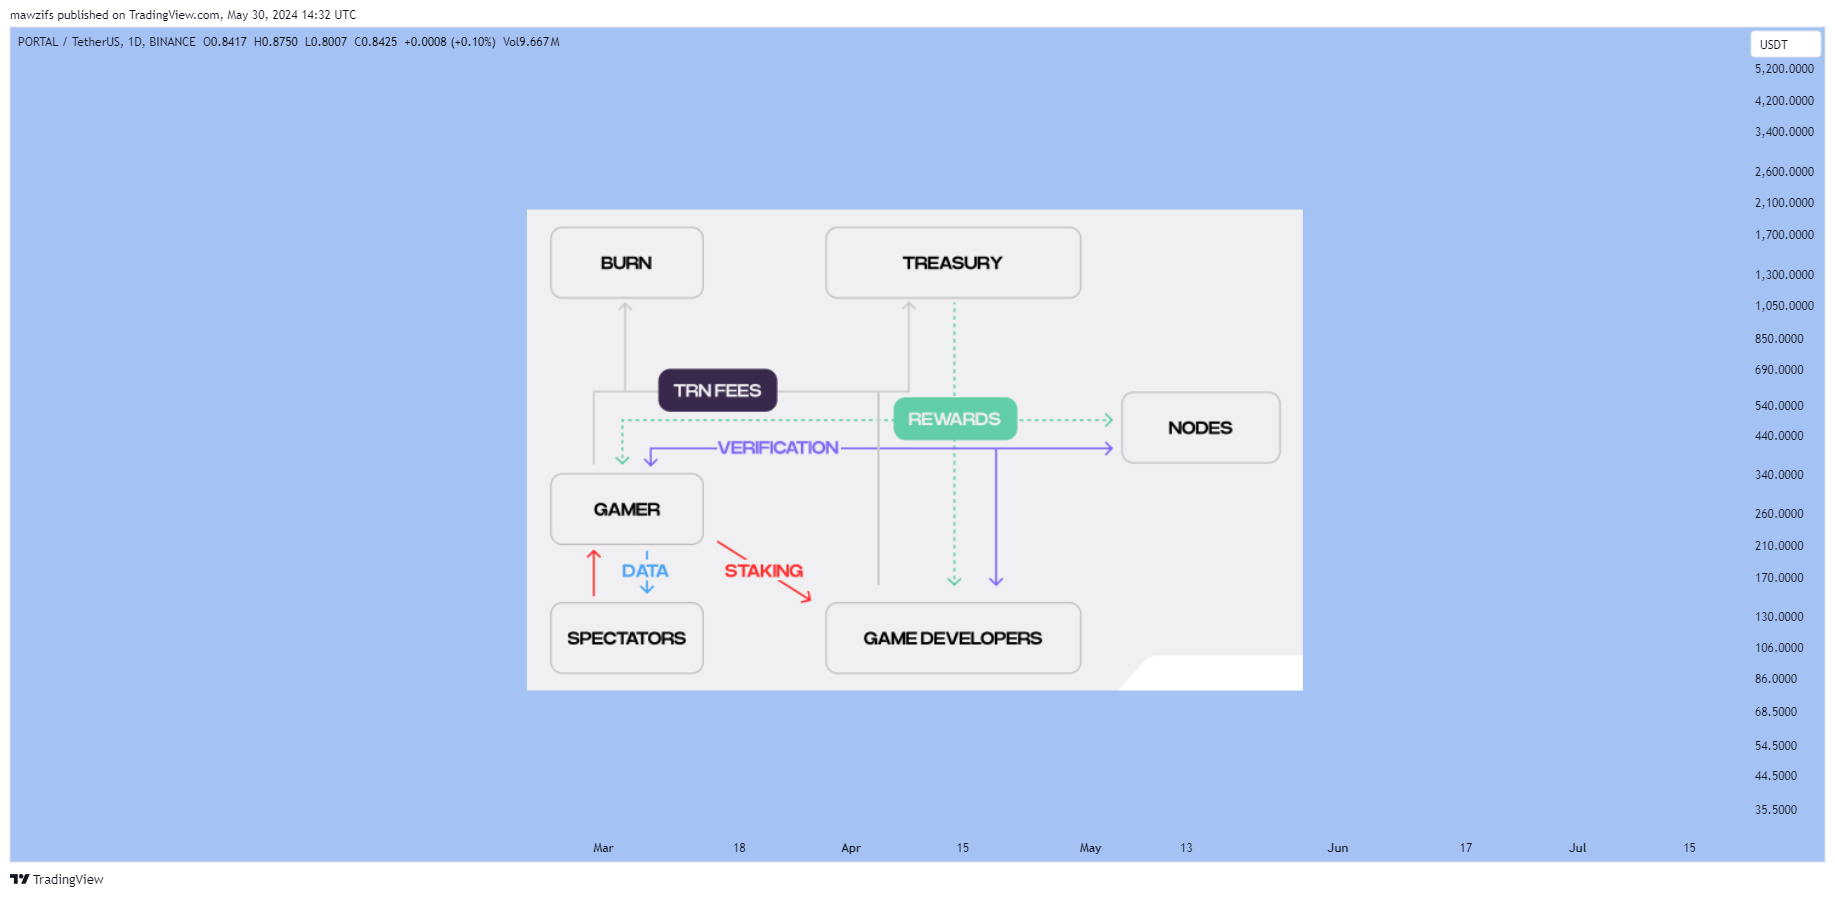Click the O0.8417 open value
Screen dimensions: 1835x897
pos(225,42)
